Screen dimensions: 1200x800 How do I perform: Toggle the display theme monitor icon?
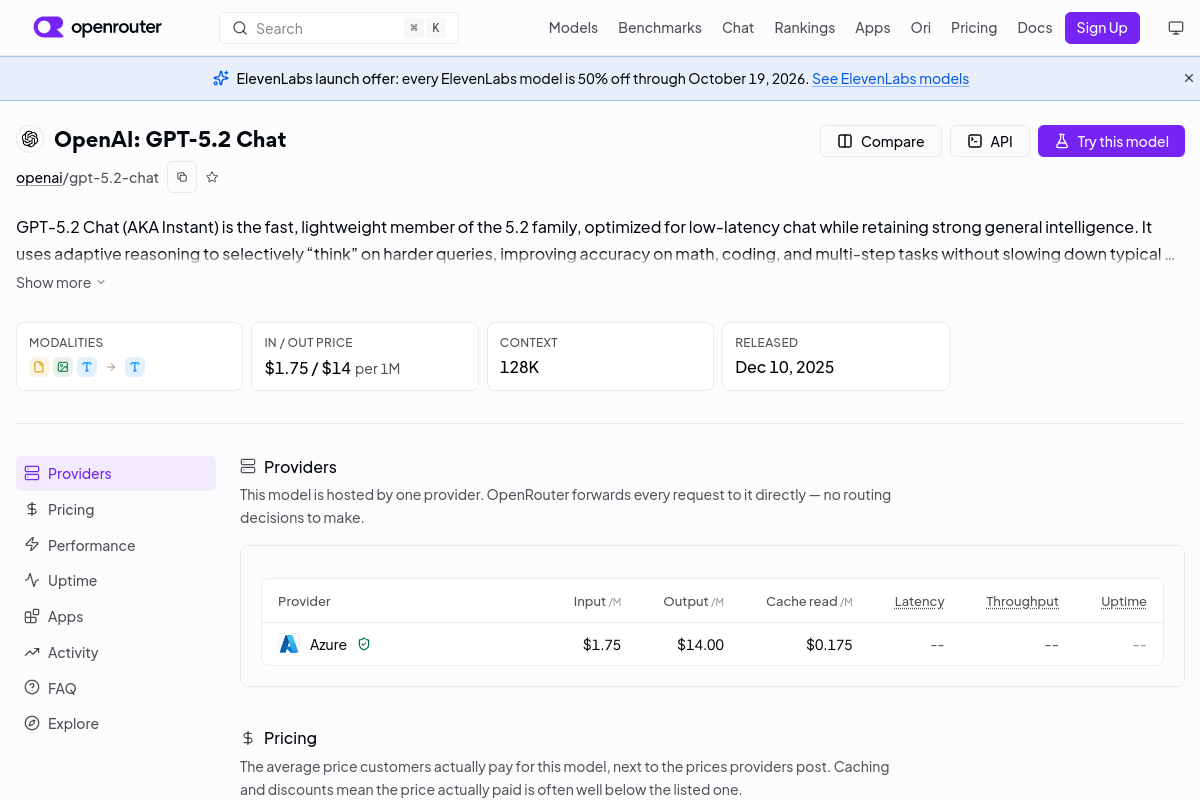tap(1176, 28)
